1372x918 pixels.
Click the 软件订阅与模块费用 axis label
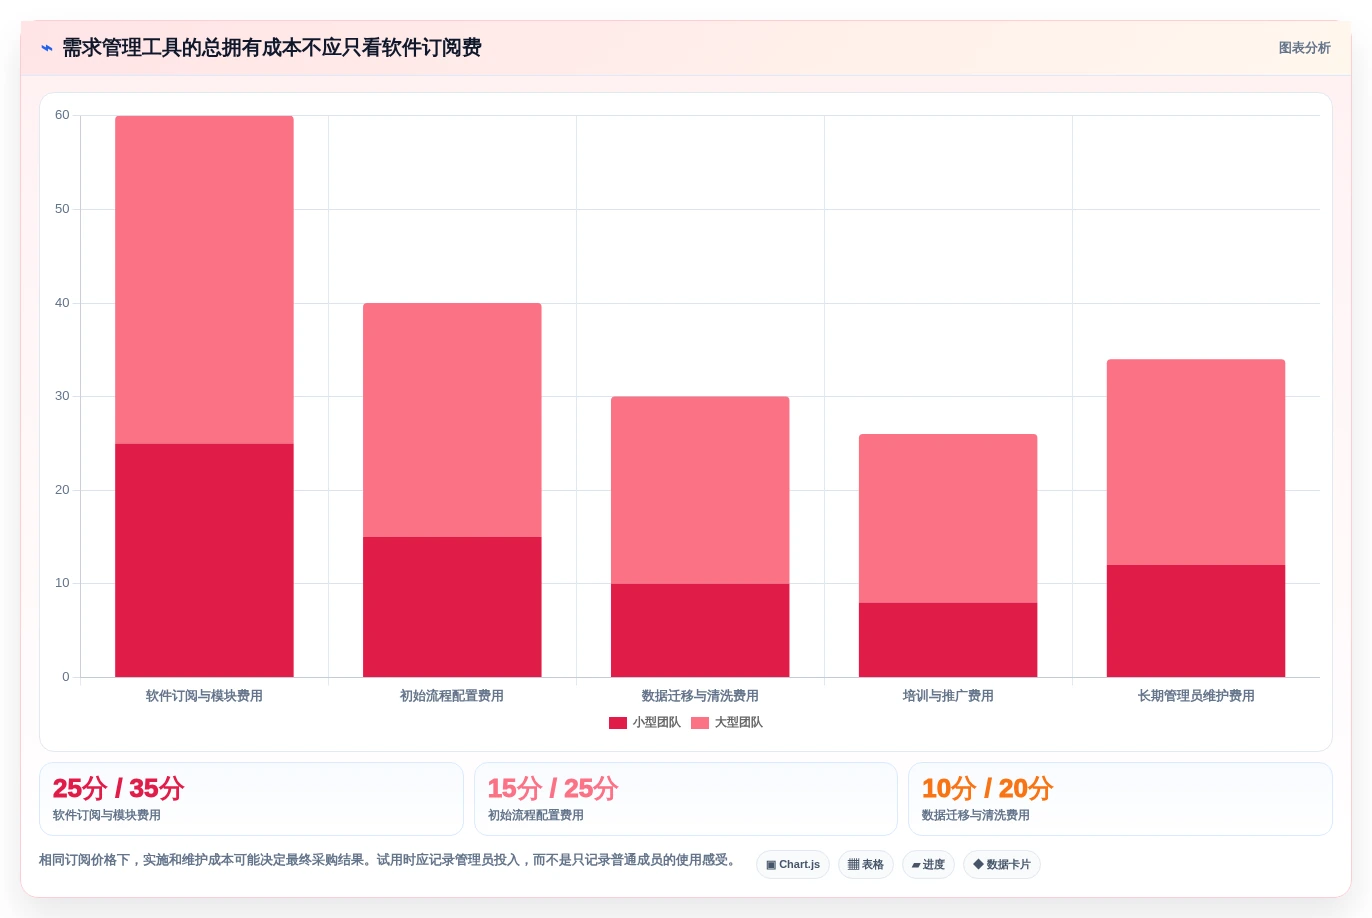pos(204,696)
